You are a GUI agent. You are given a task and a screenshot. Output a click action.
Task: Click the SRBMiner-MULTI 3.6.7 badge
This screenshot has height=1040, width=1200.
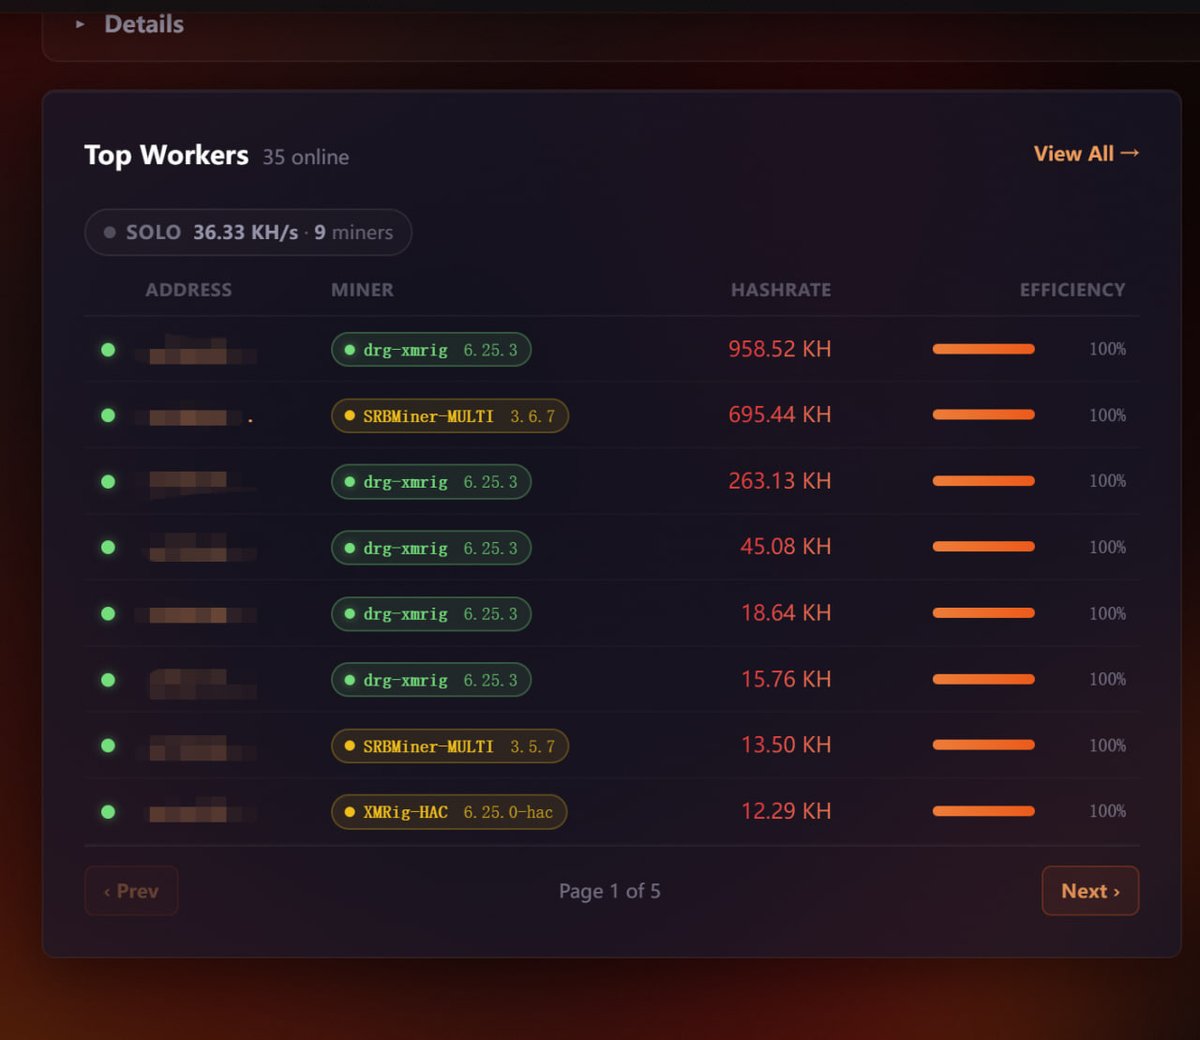click(x=450, y=416)
